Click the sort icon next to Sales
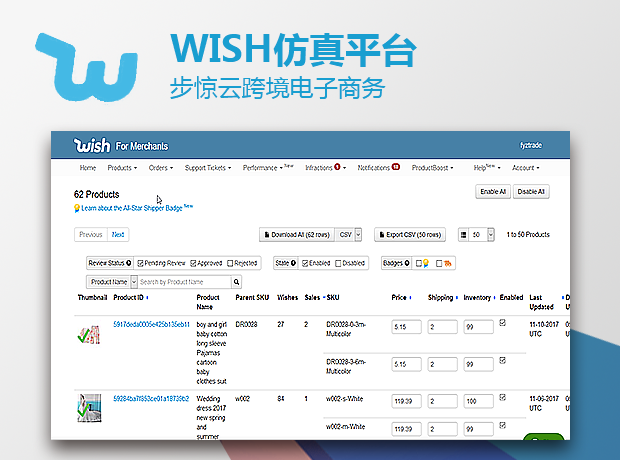Image resolution: width=620 pixels, height=460 pixels. tap(324, 297)
